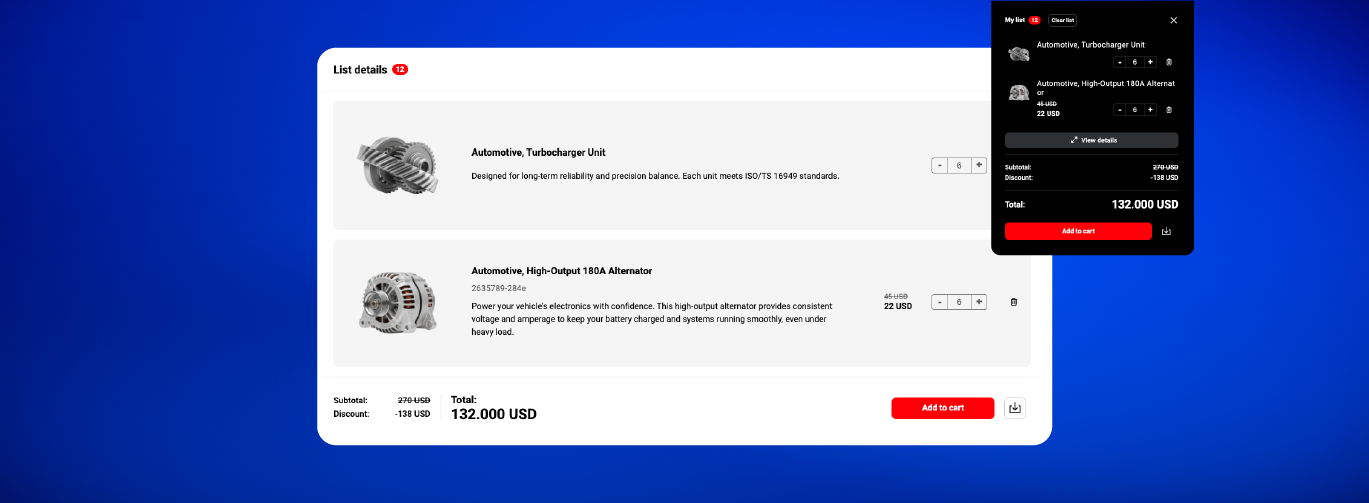The image size is (1369, 503).
Task: Click the download icon in My list popup
Action: [1166, 231]
